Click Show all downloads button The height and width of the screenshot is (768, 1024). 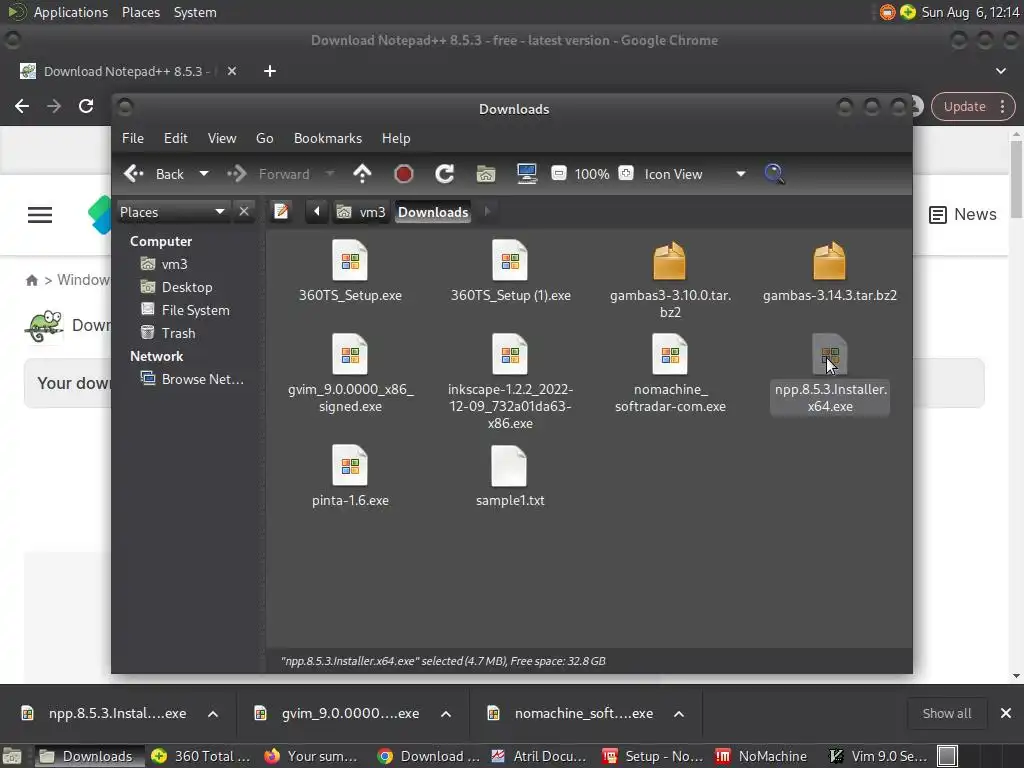pos(946,713)
